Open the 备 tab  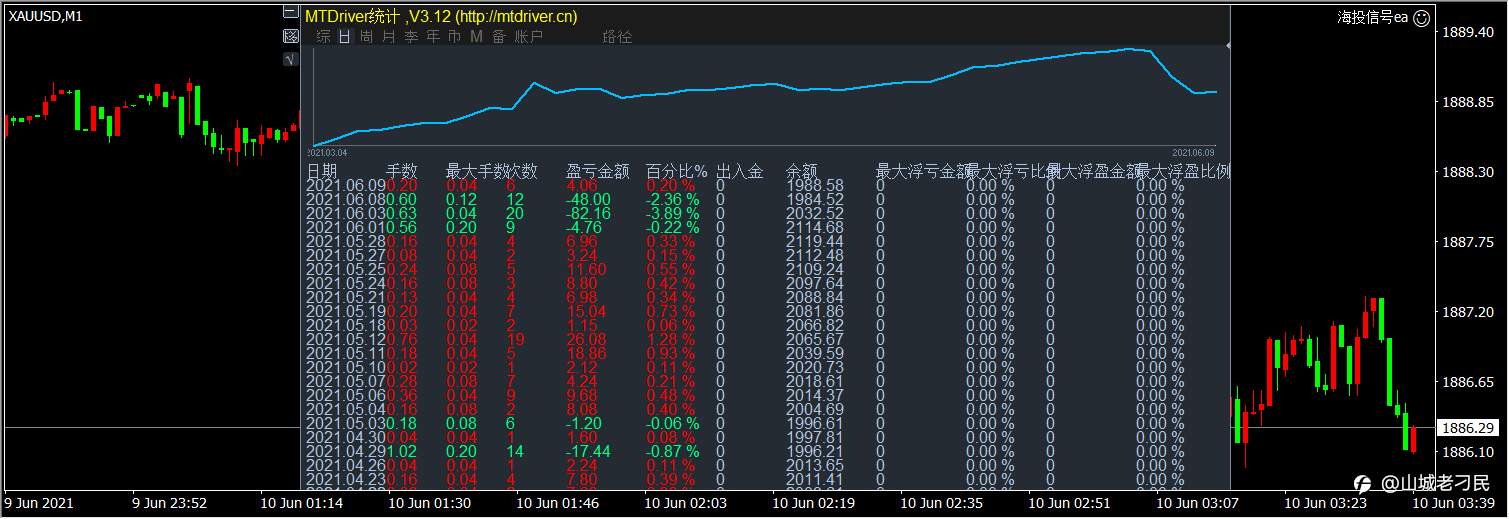499,37
